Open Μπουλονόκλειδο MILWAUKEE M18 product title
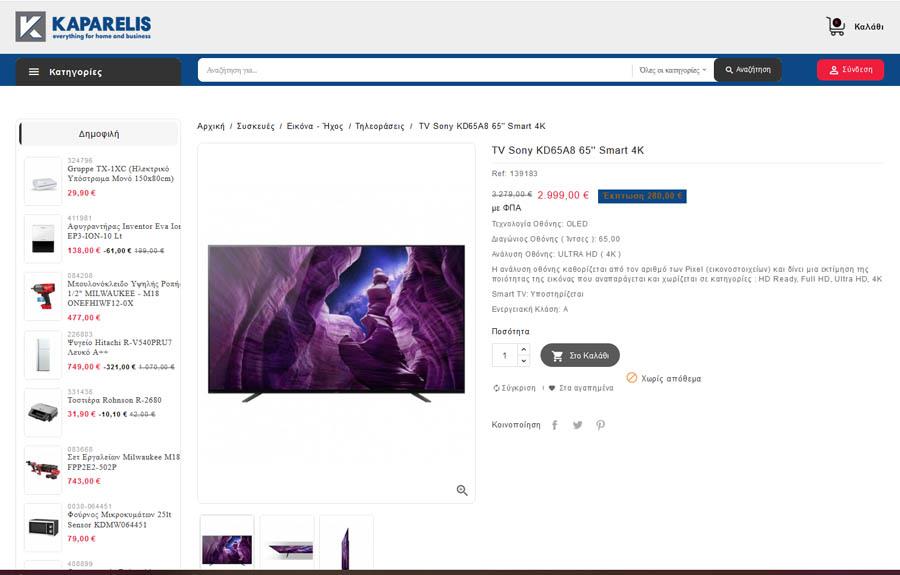Screen dimensions: 900x575 123,293
